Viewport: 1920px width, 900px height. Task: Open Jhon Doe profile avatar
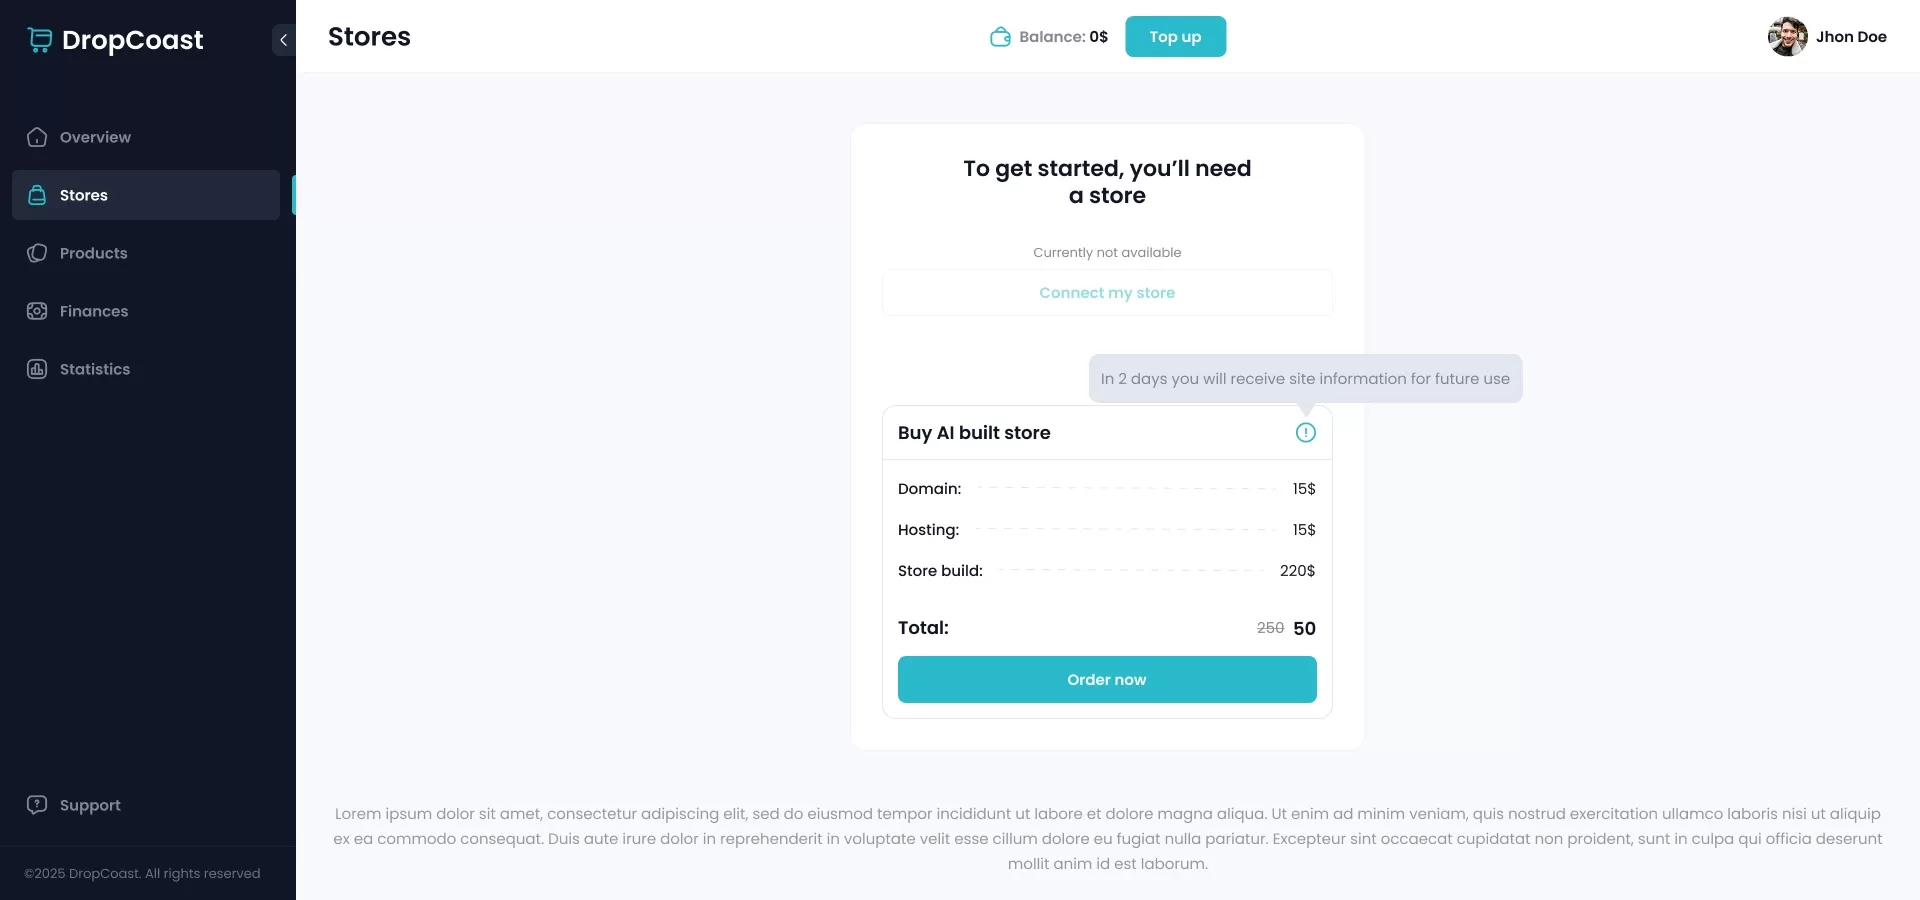pos(1787,37)
